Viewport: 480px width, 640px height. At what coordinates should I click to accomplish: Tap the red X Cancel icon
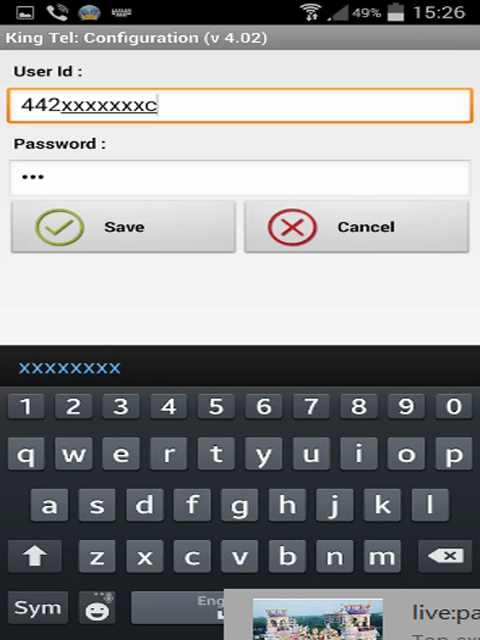pos(292,227)
